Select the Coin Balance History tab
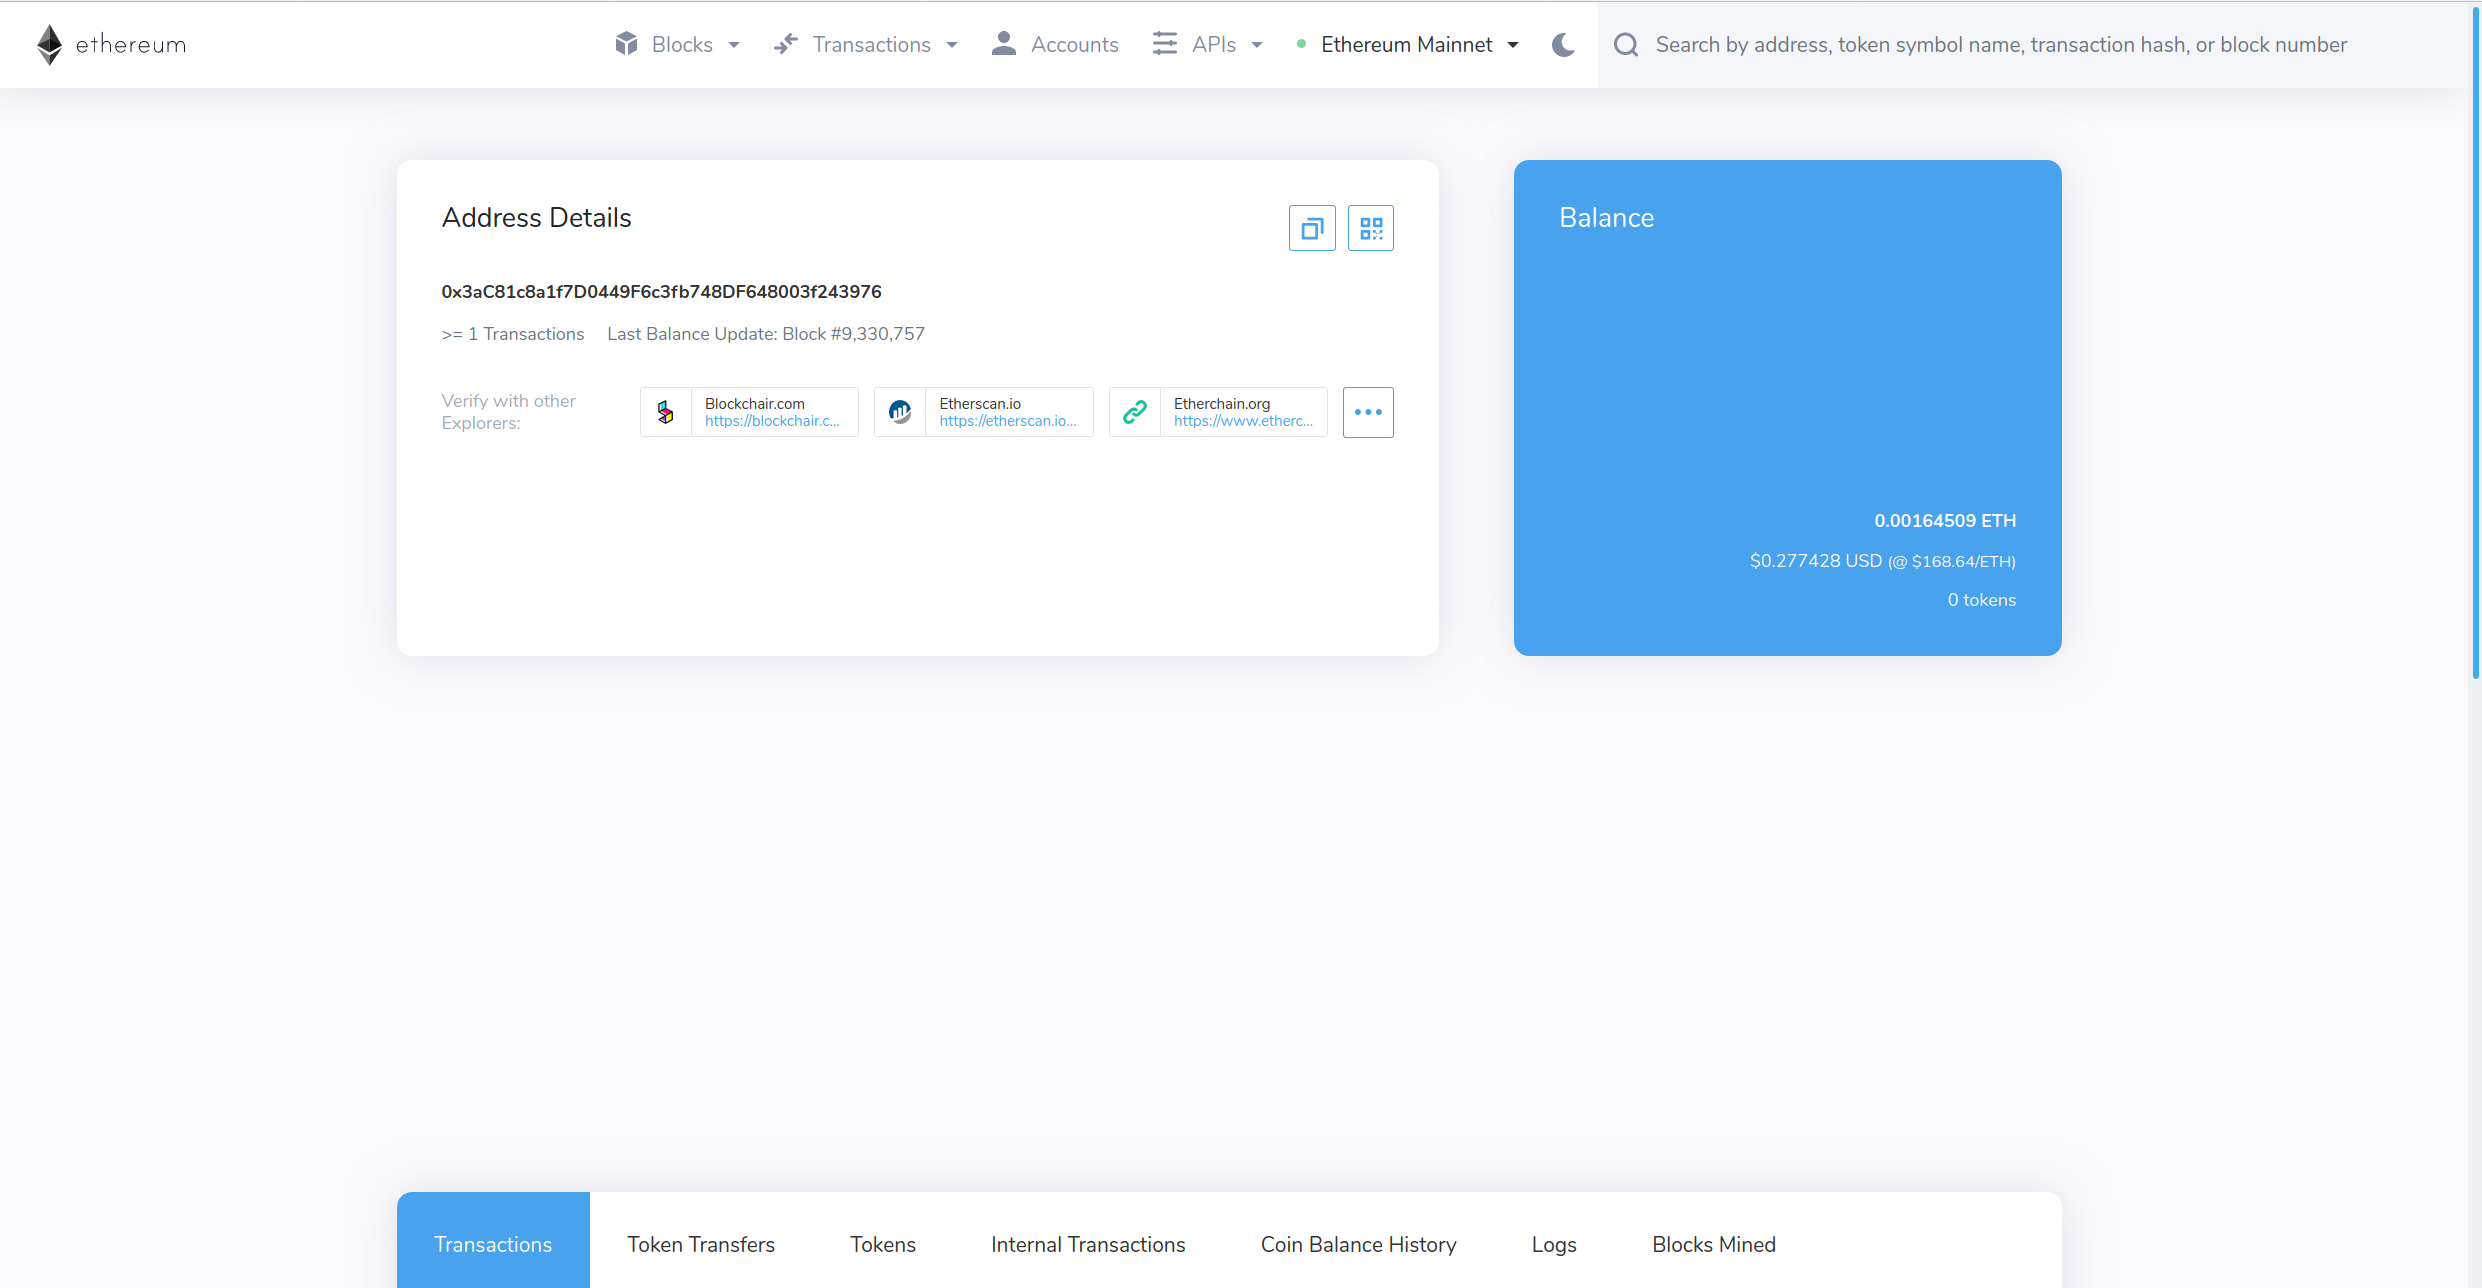2482x1288 pixels. [1358, 1244]
